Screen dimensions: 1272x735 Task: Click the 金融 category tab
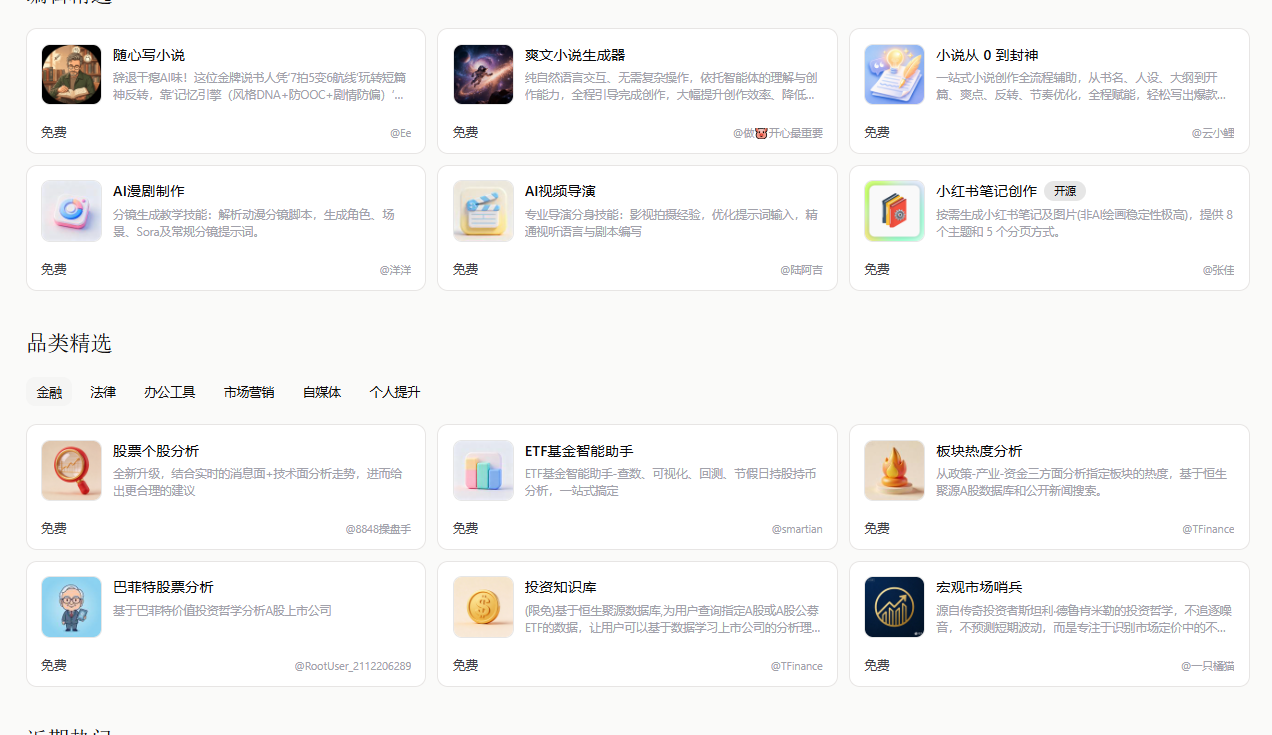pyautogui.click(x=49, y=392)
